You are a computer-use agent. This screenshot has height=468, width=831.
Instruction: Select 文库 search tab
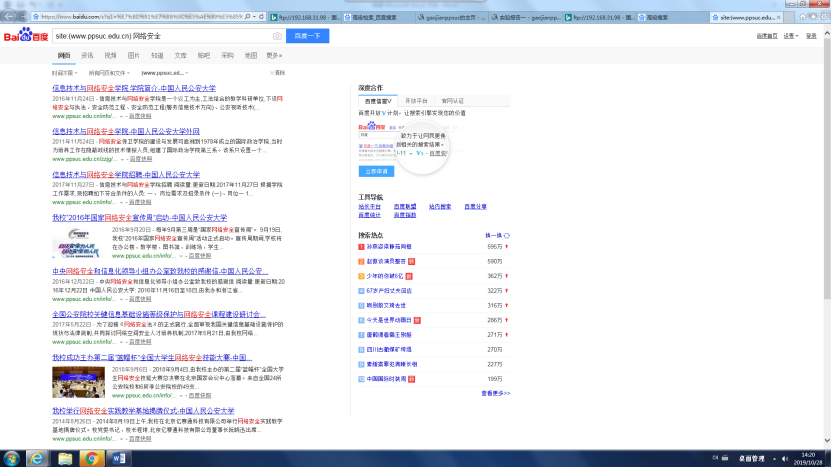coord(181,55)
